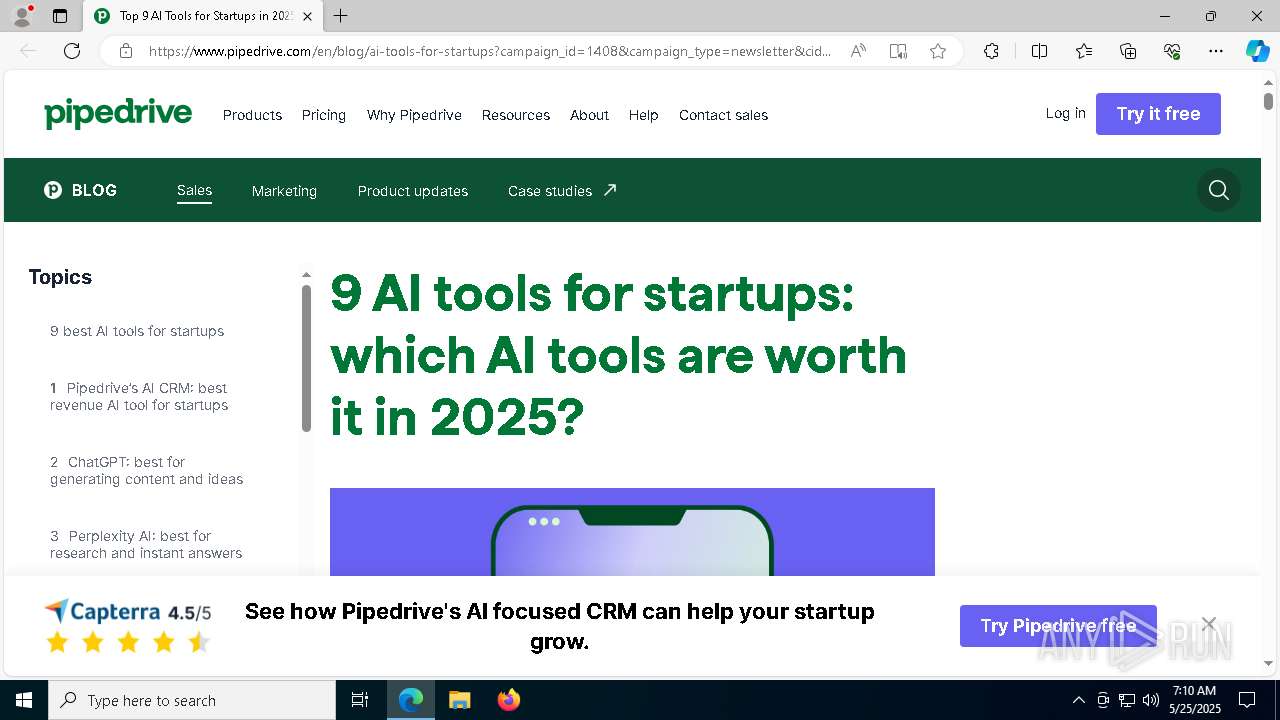Click the article hero image
Viewport: 1280px width, 720px height.
click(632, 532)
